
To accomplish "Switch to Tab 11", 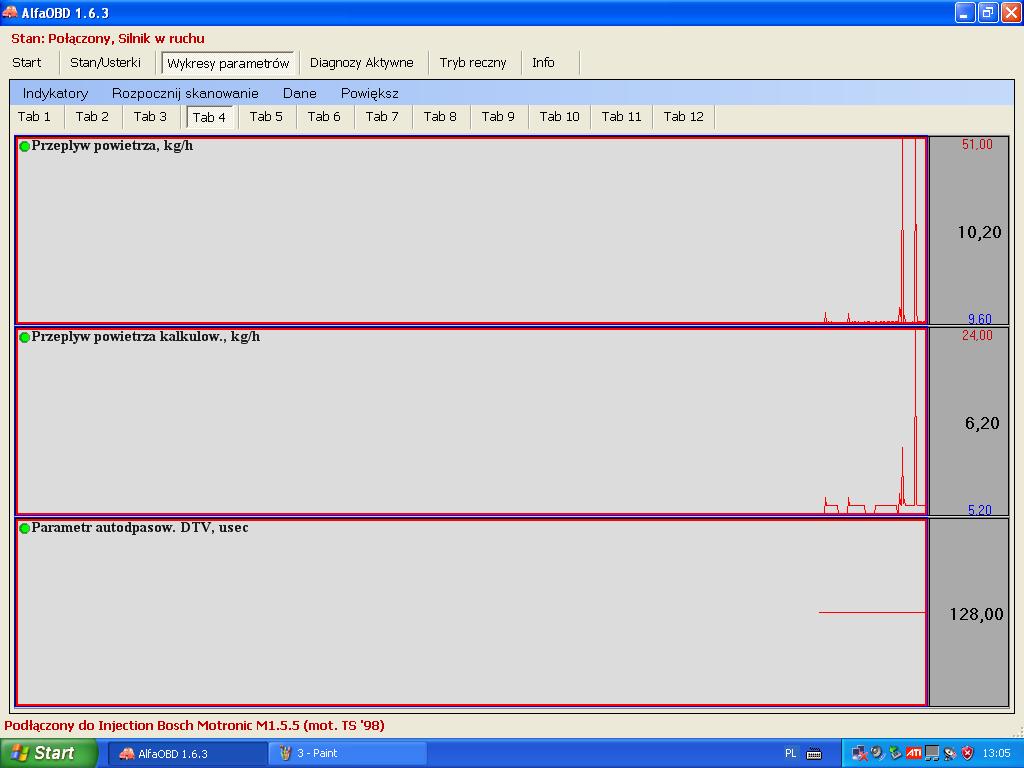I will pyautogui.click(x=621, y=117).
